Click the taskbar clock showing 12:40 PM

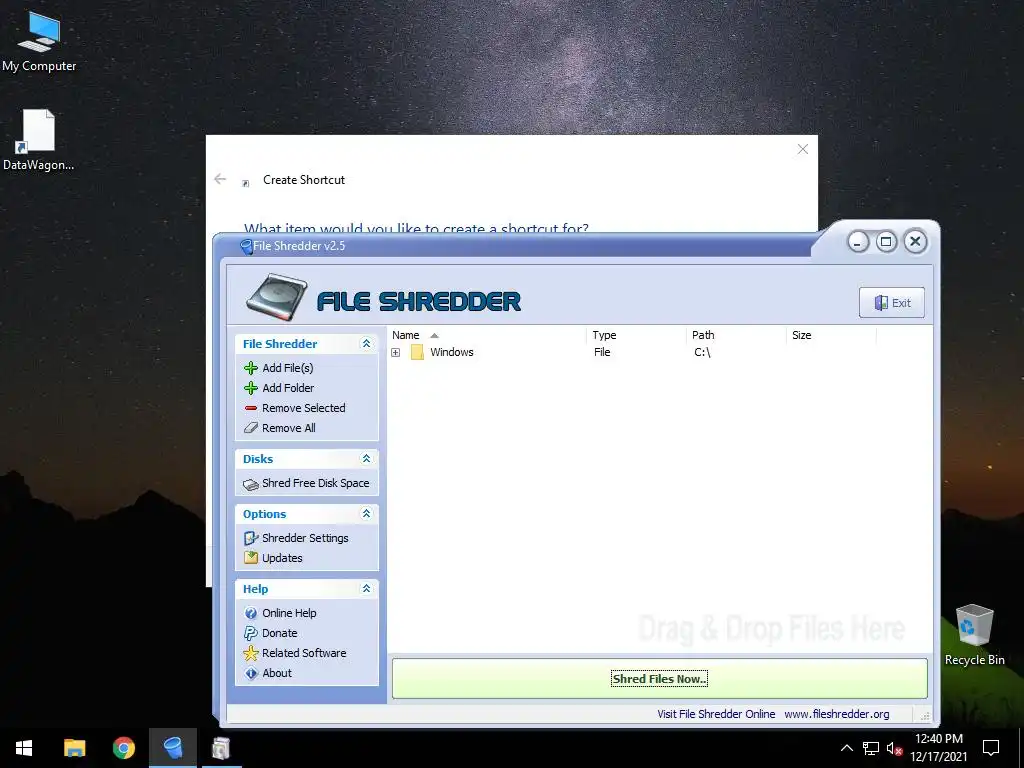[938, 748]
